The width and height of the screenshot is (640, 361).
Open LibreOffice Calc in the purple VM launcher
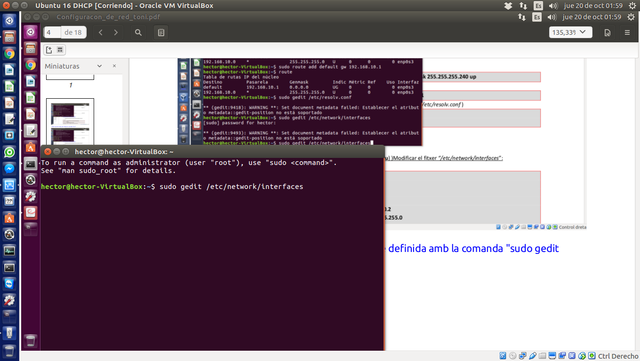[31, 98]
